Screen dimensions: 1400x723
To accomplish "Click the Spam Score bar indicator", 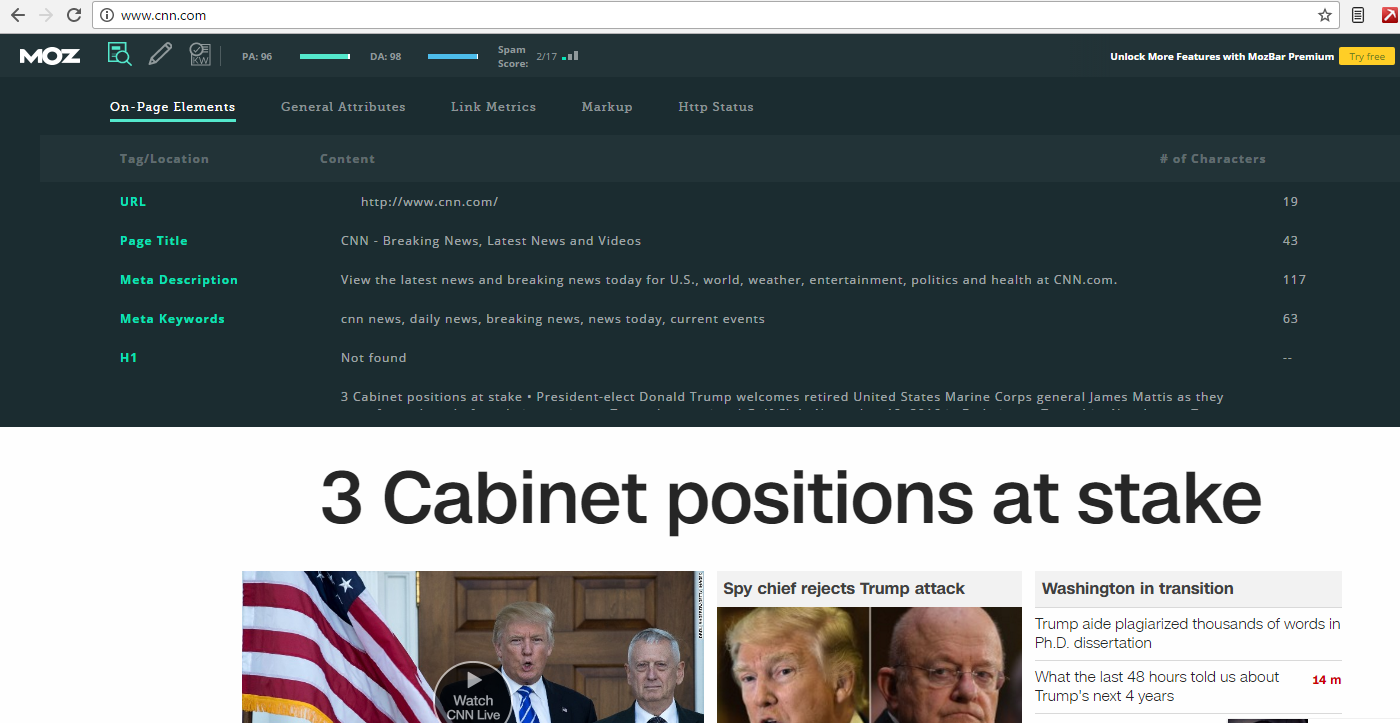I will [x=570, y=56].
